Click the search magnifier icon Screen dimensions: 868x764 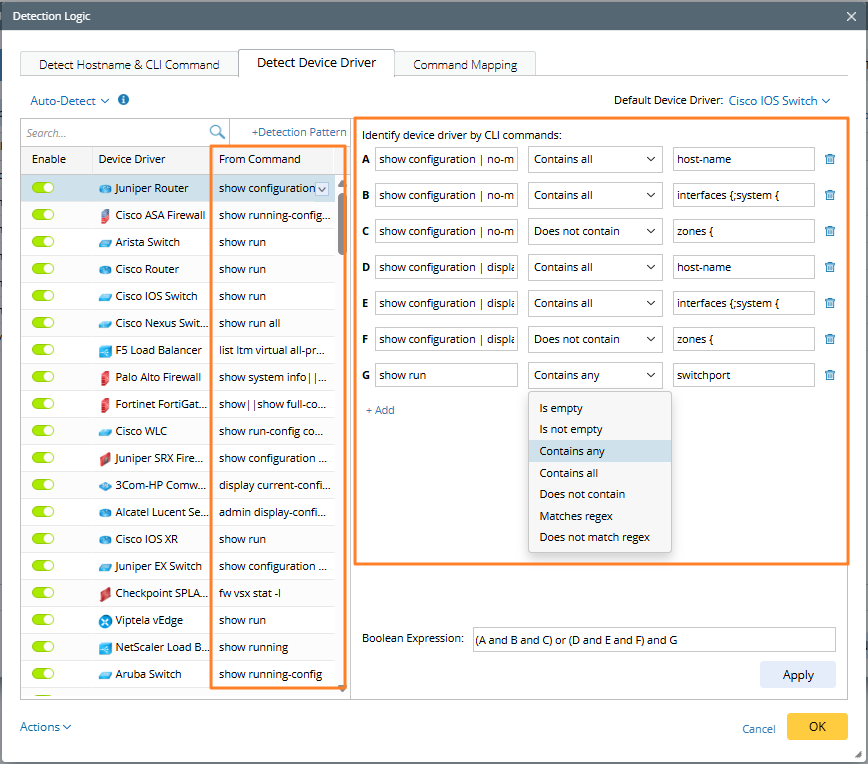(x=217, y=132)
